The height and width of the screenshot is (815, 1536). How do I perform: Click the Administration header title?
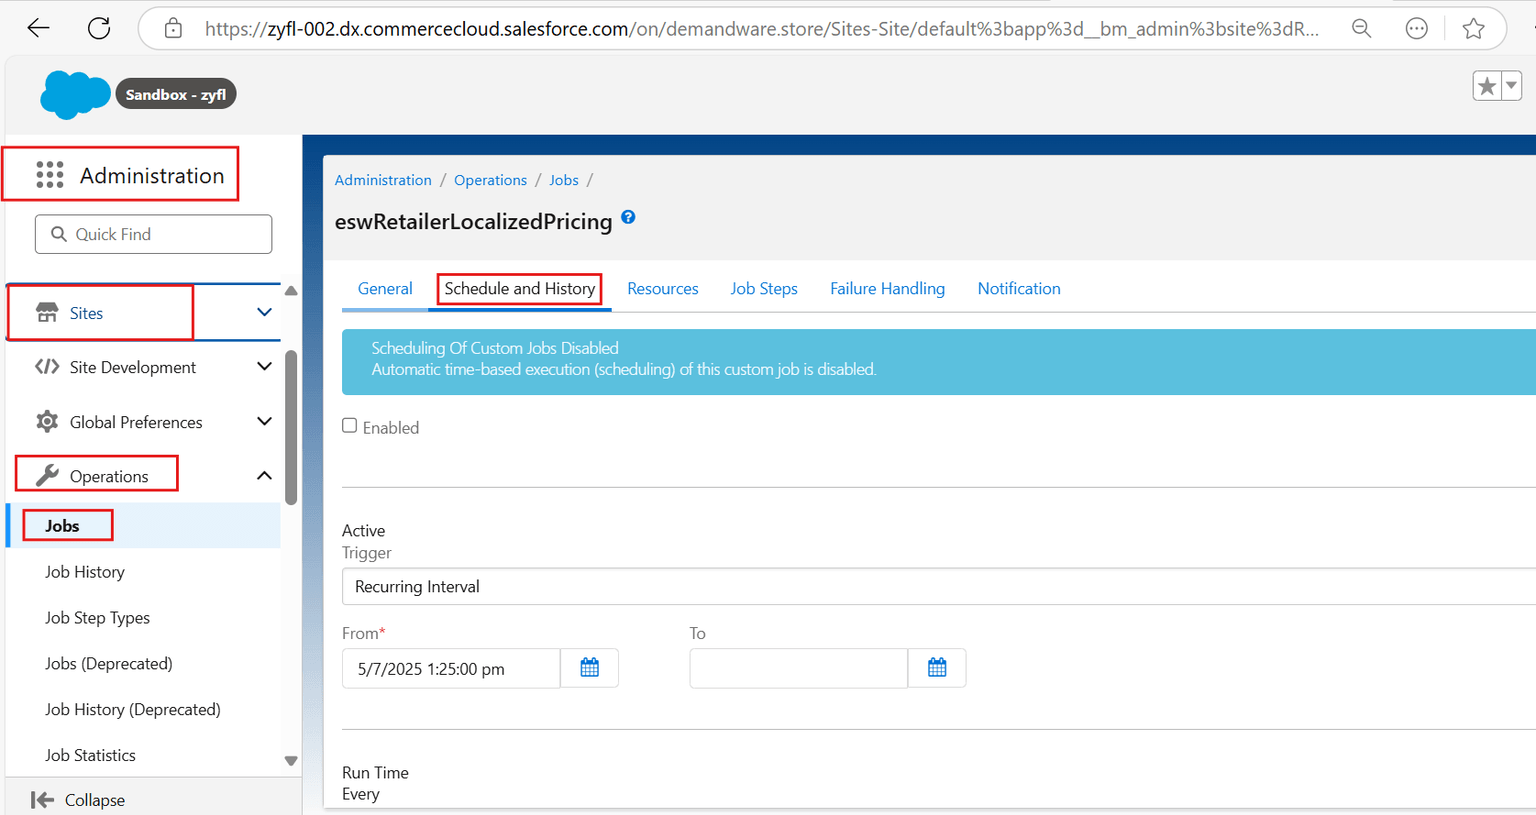(152, 175)
